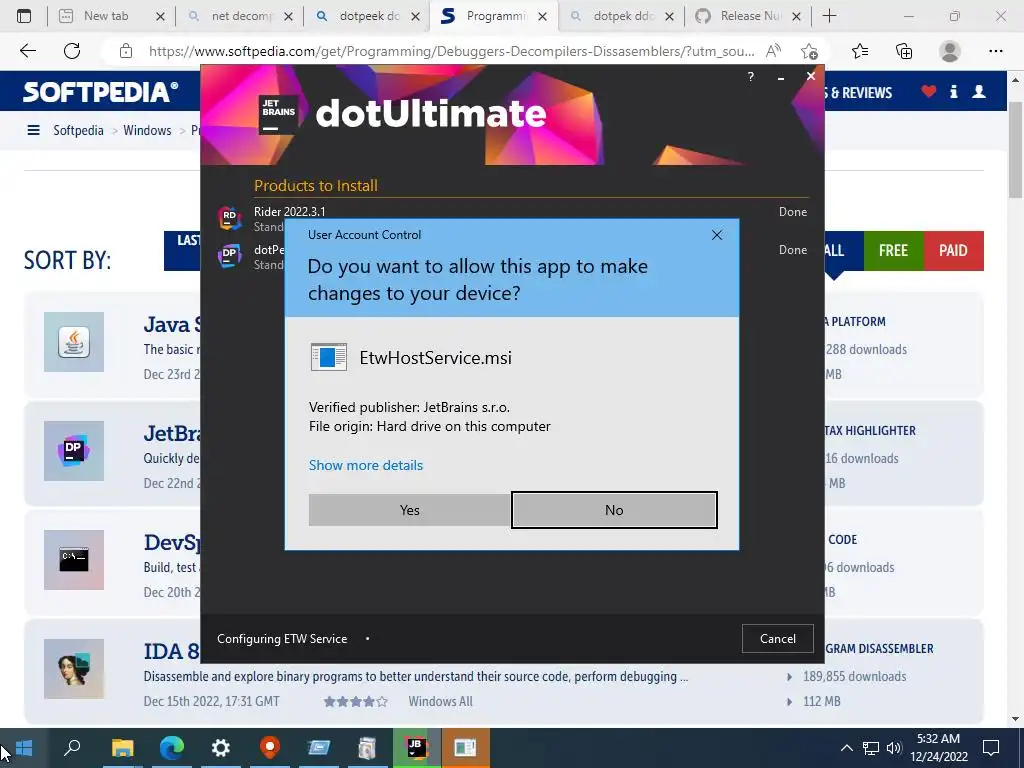Click the user account icon in Softpedia header
1024x768 pixels.
click(x=978, y=91)
